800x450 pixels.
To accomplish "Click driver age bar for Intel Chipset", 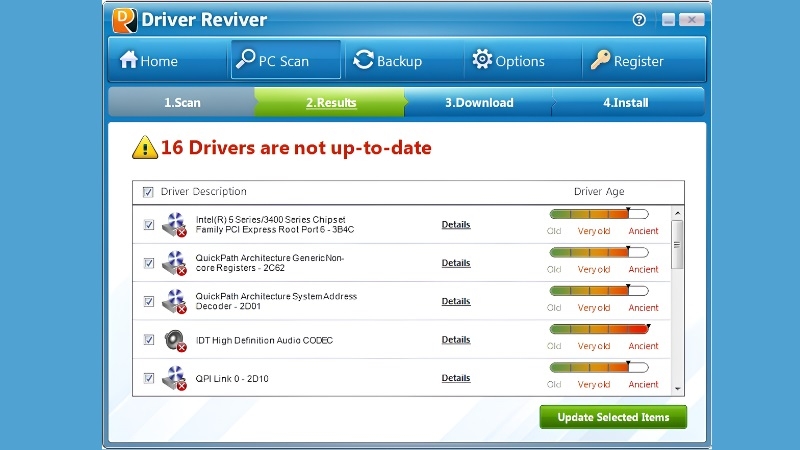I will click(599, 214).
